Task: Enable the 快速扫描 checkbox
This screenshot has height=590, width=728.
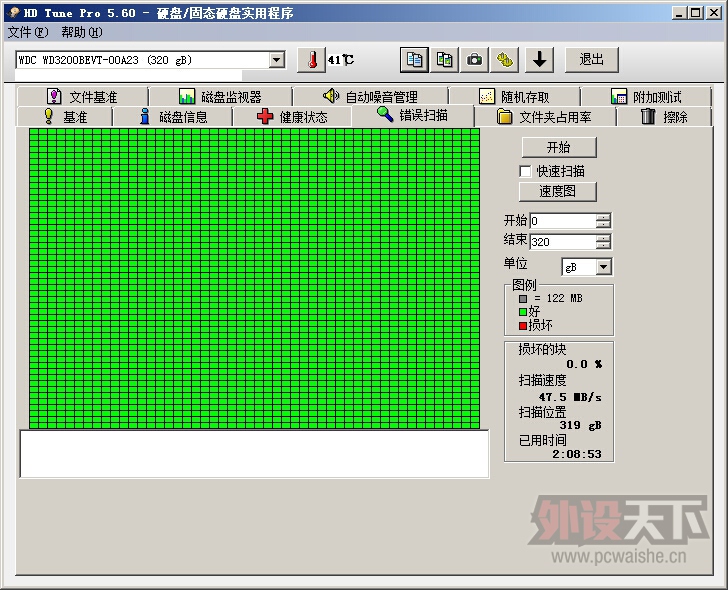Action: tap(525, 171)
